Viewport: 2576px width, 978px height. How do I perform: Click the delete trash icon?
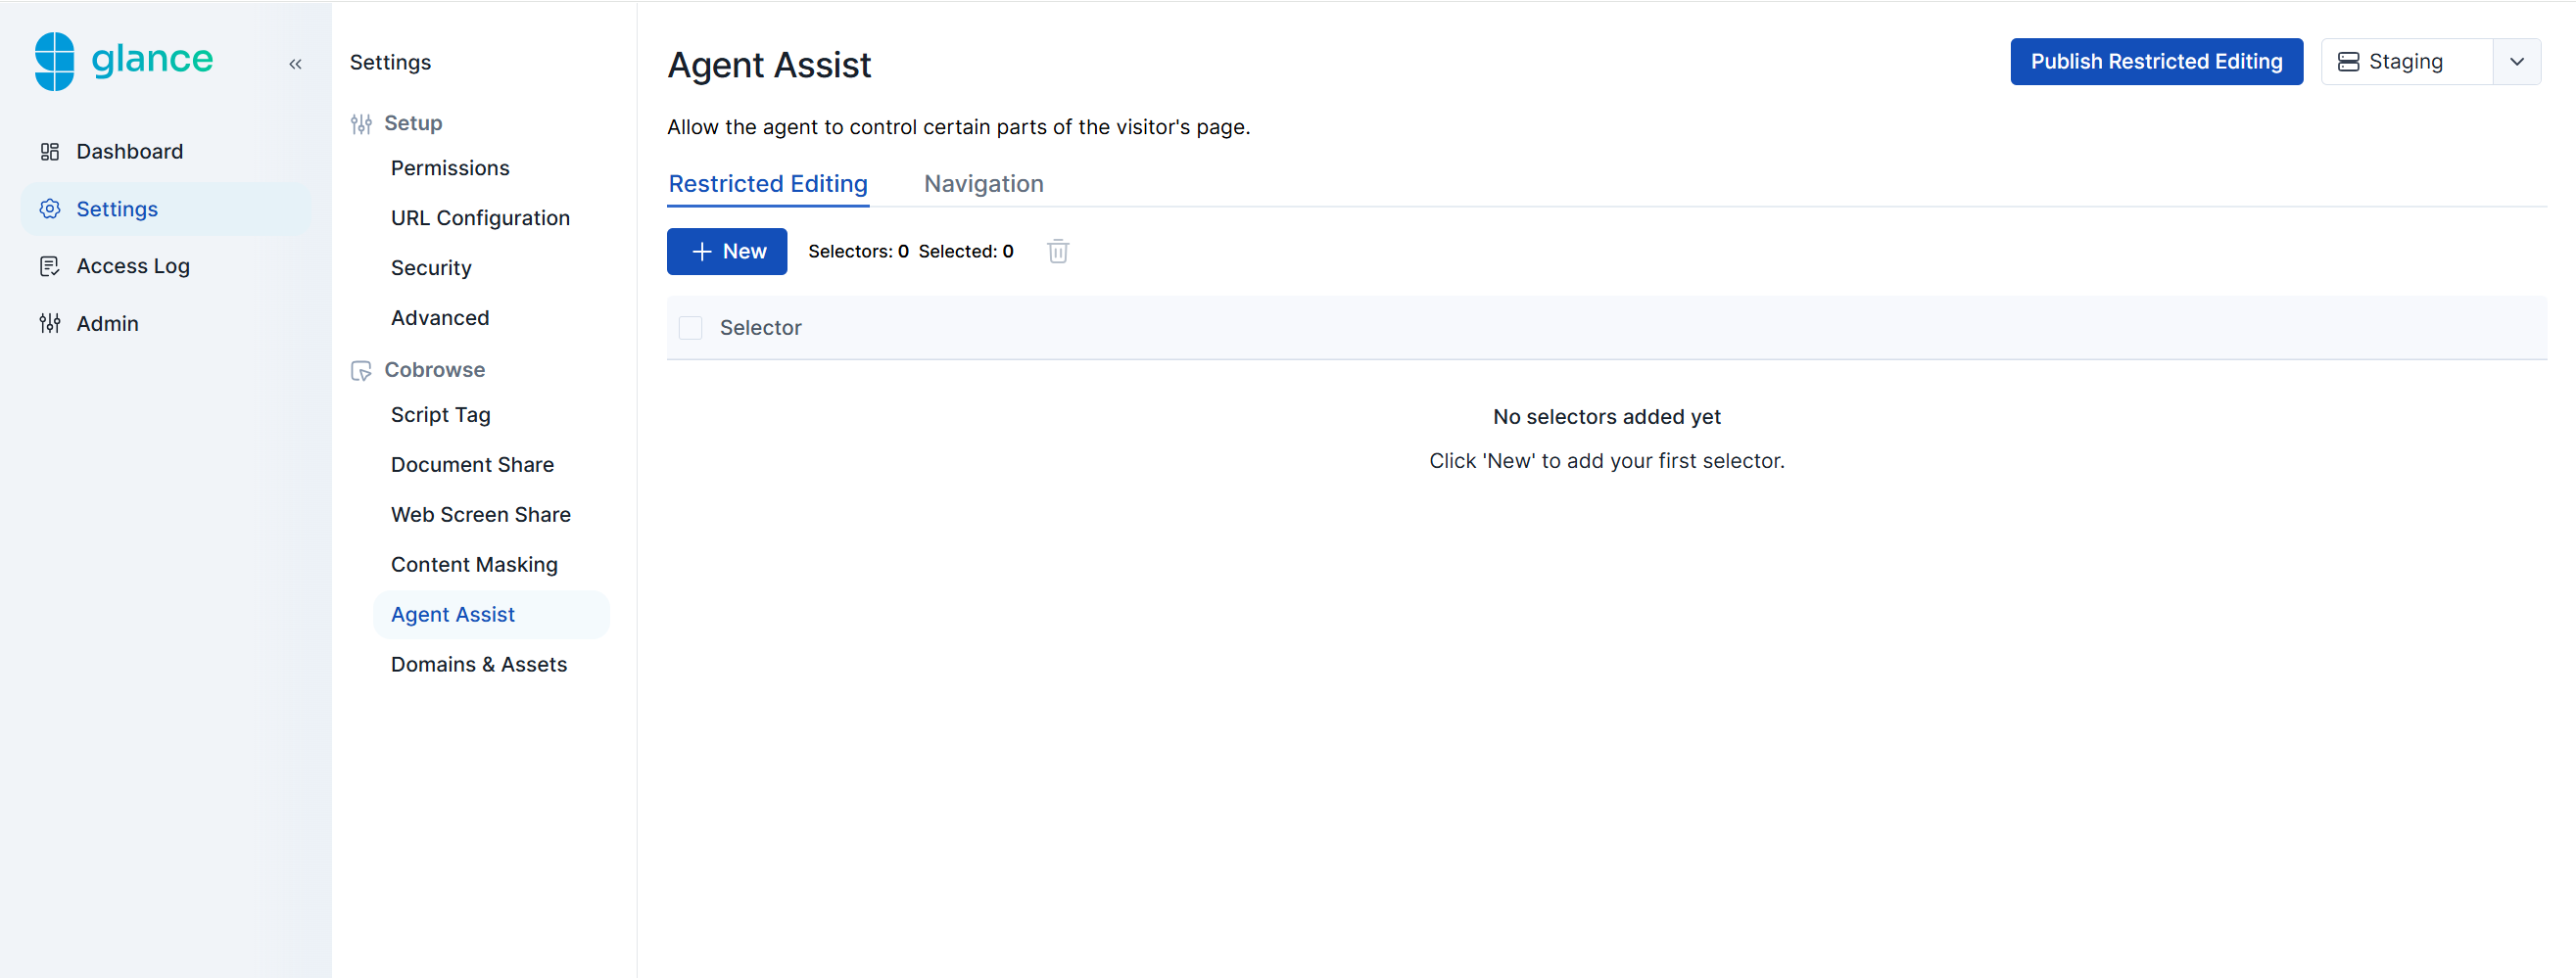point(1058,251)
